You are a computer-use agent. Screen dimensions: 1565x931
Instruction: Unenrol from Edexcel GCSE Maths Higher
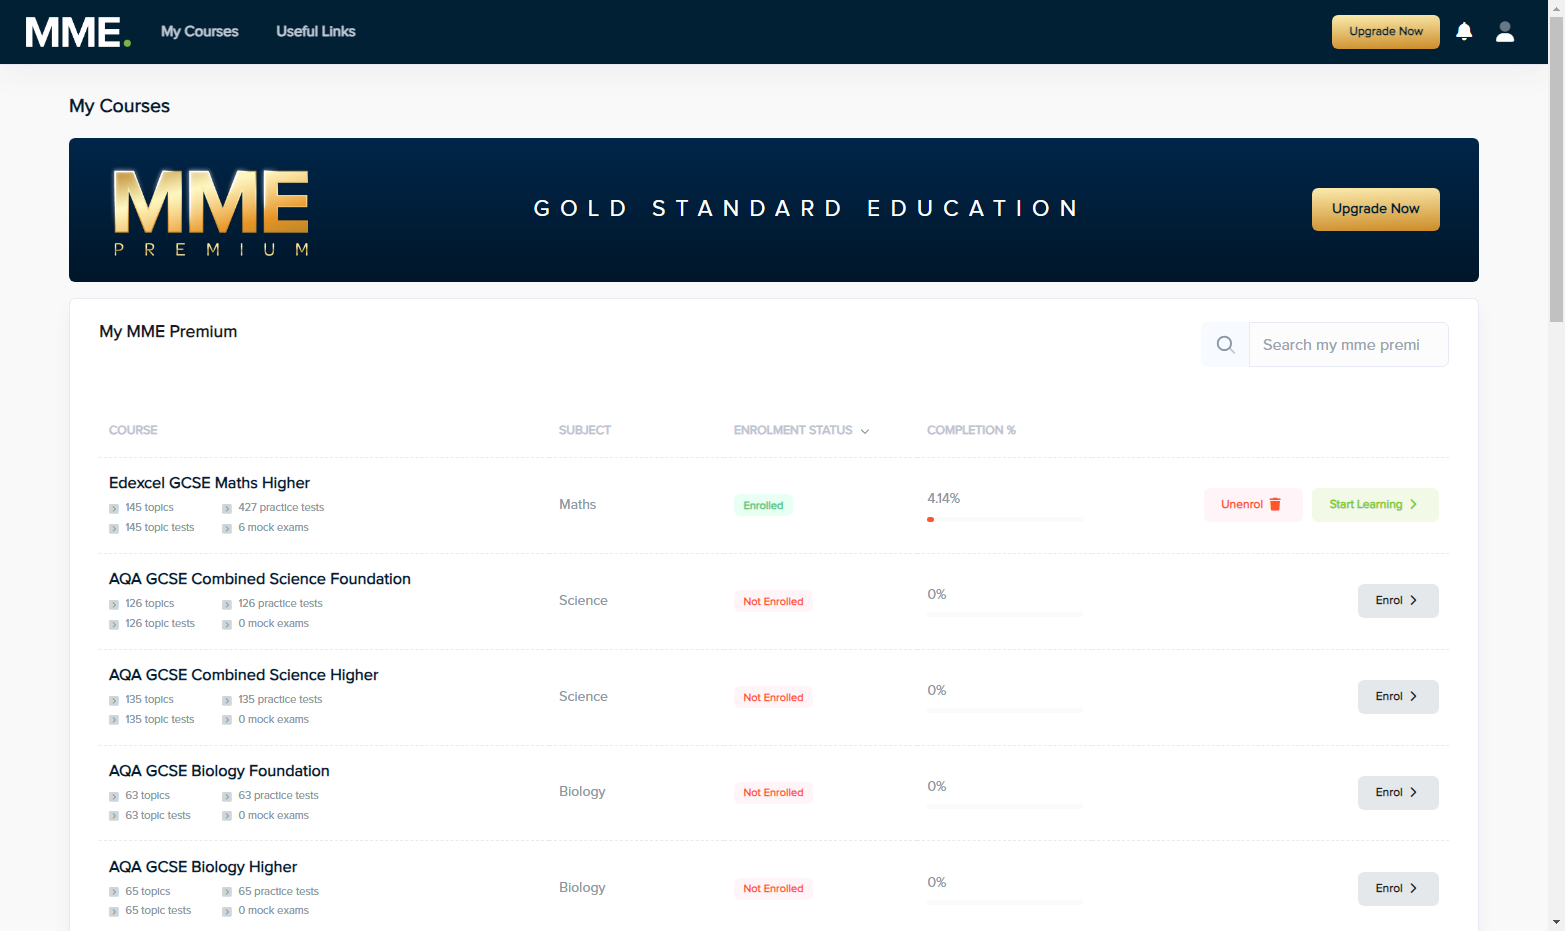(x=1253, y=505)
